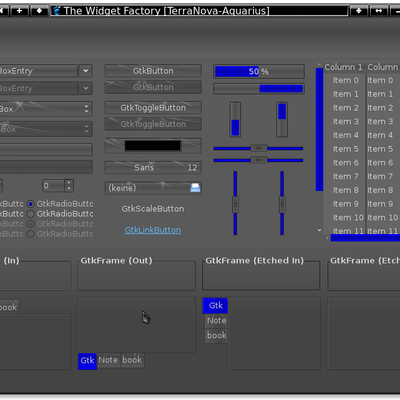Sort by the second Column header
Screen dimensions: 400x400
tap(383, 67)
